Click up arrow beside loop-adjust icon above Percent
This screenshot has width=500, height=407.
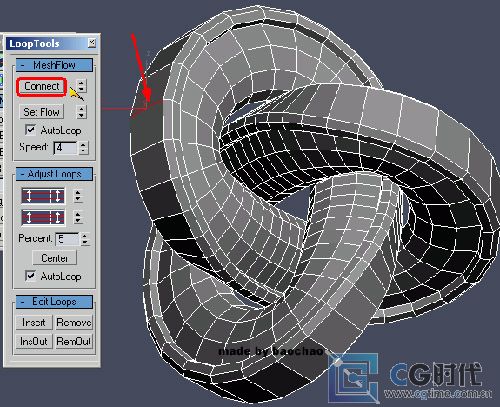coord(78,214)
